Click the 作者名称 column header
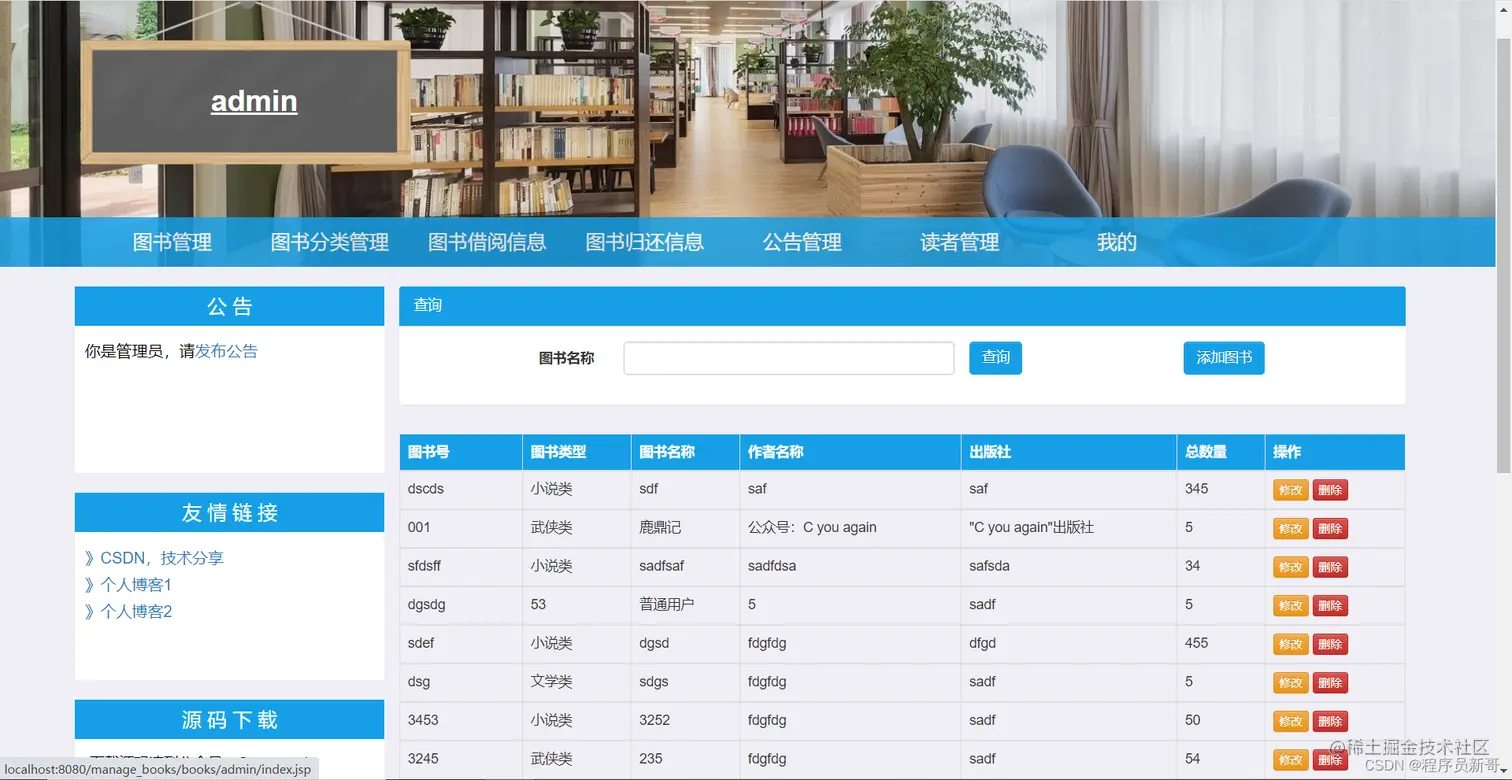 pos(851,452)
